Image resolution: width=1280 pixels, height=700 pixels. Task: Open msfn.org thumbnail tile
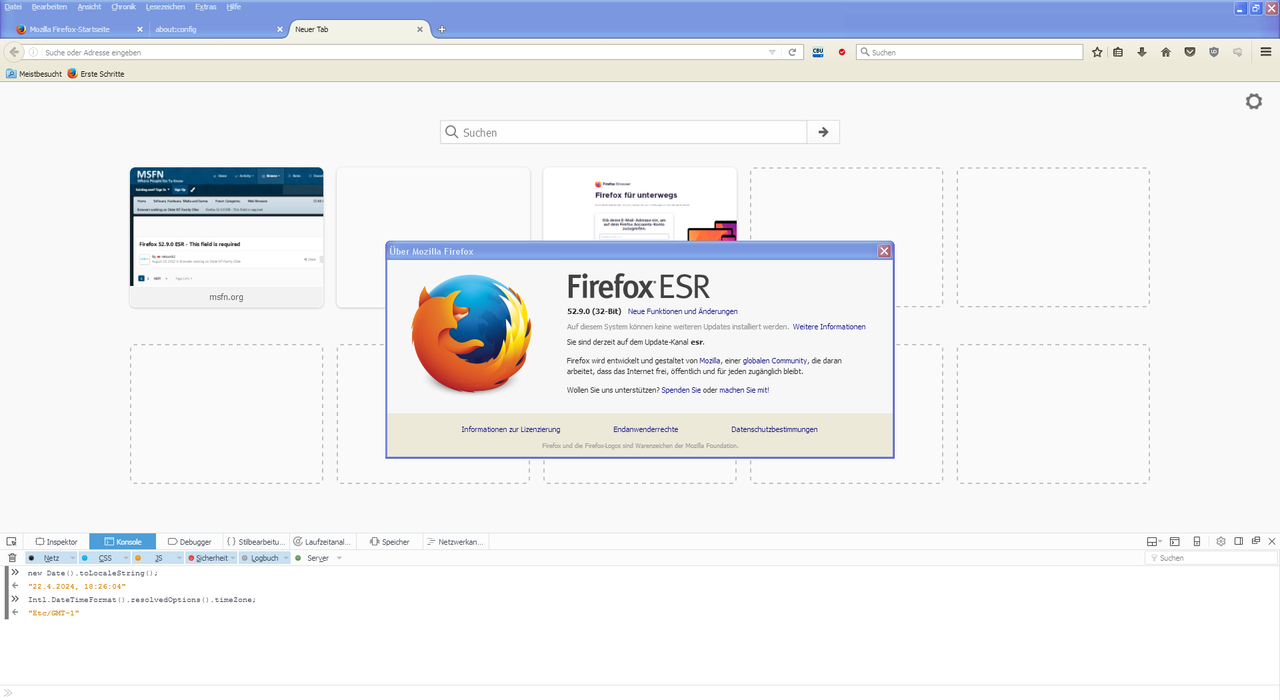pos(226,237)
